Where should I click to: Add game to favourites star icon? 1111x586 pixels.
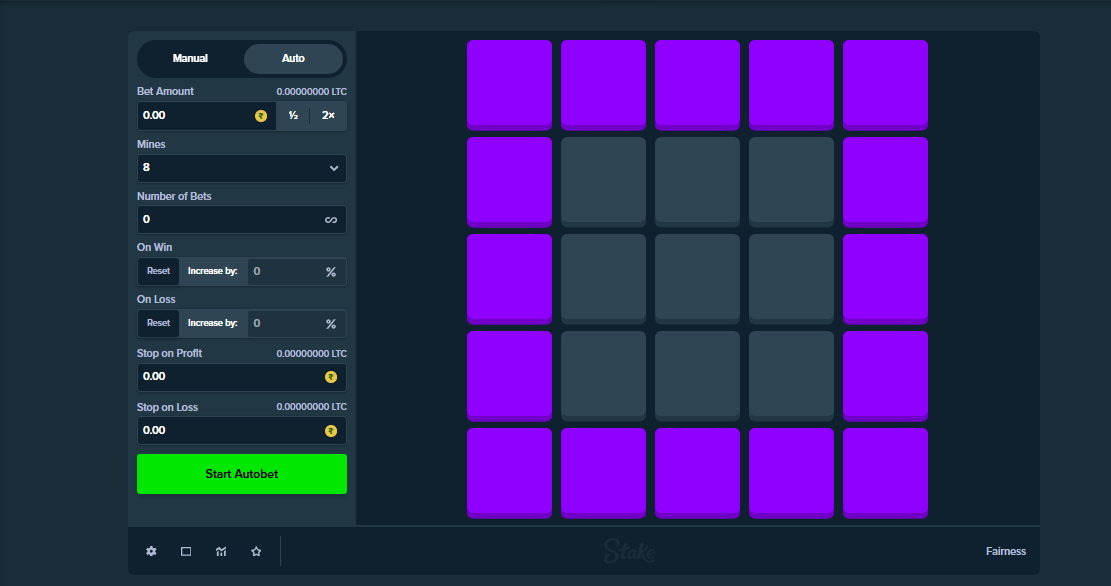point(256,551)
